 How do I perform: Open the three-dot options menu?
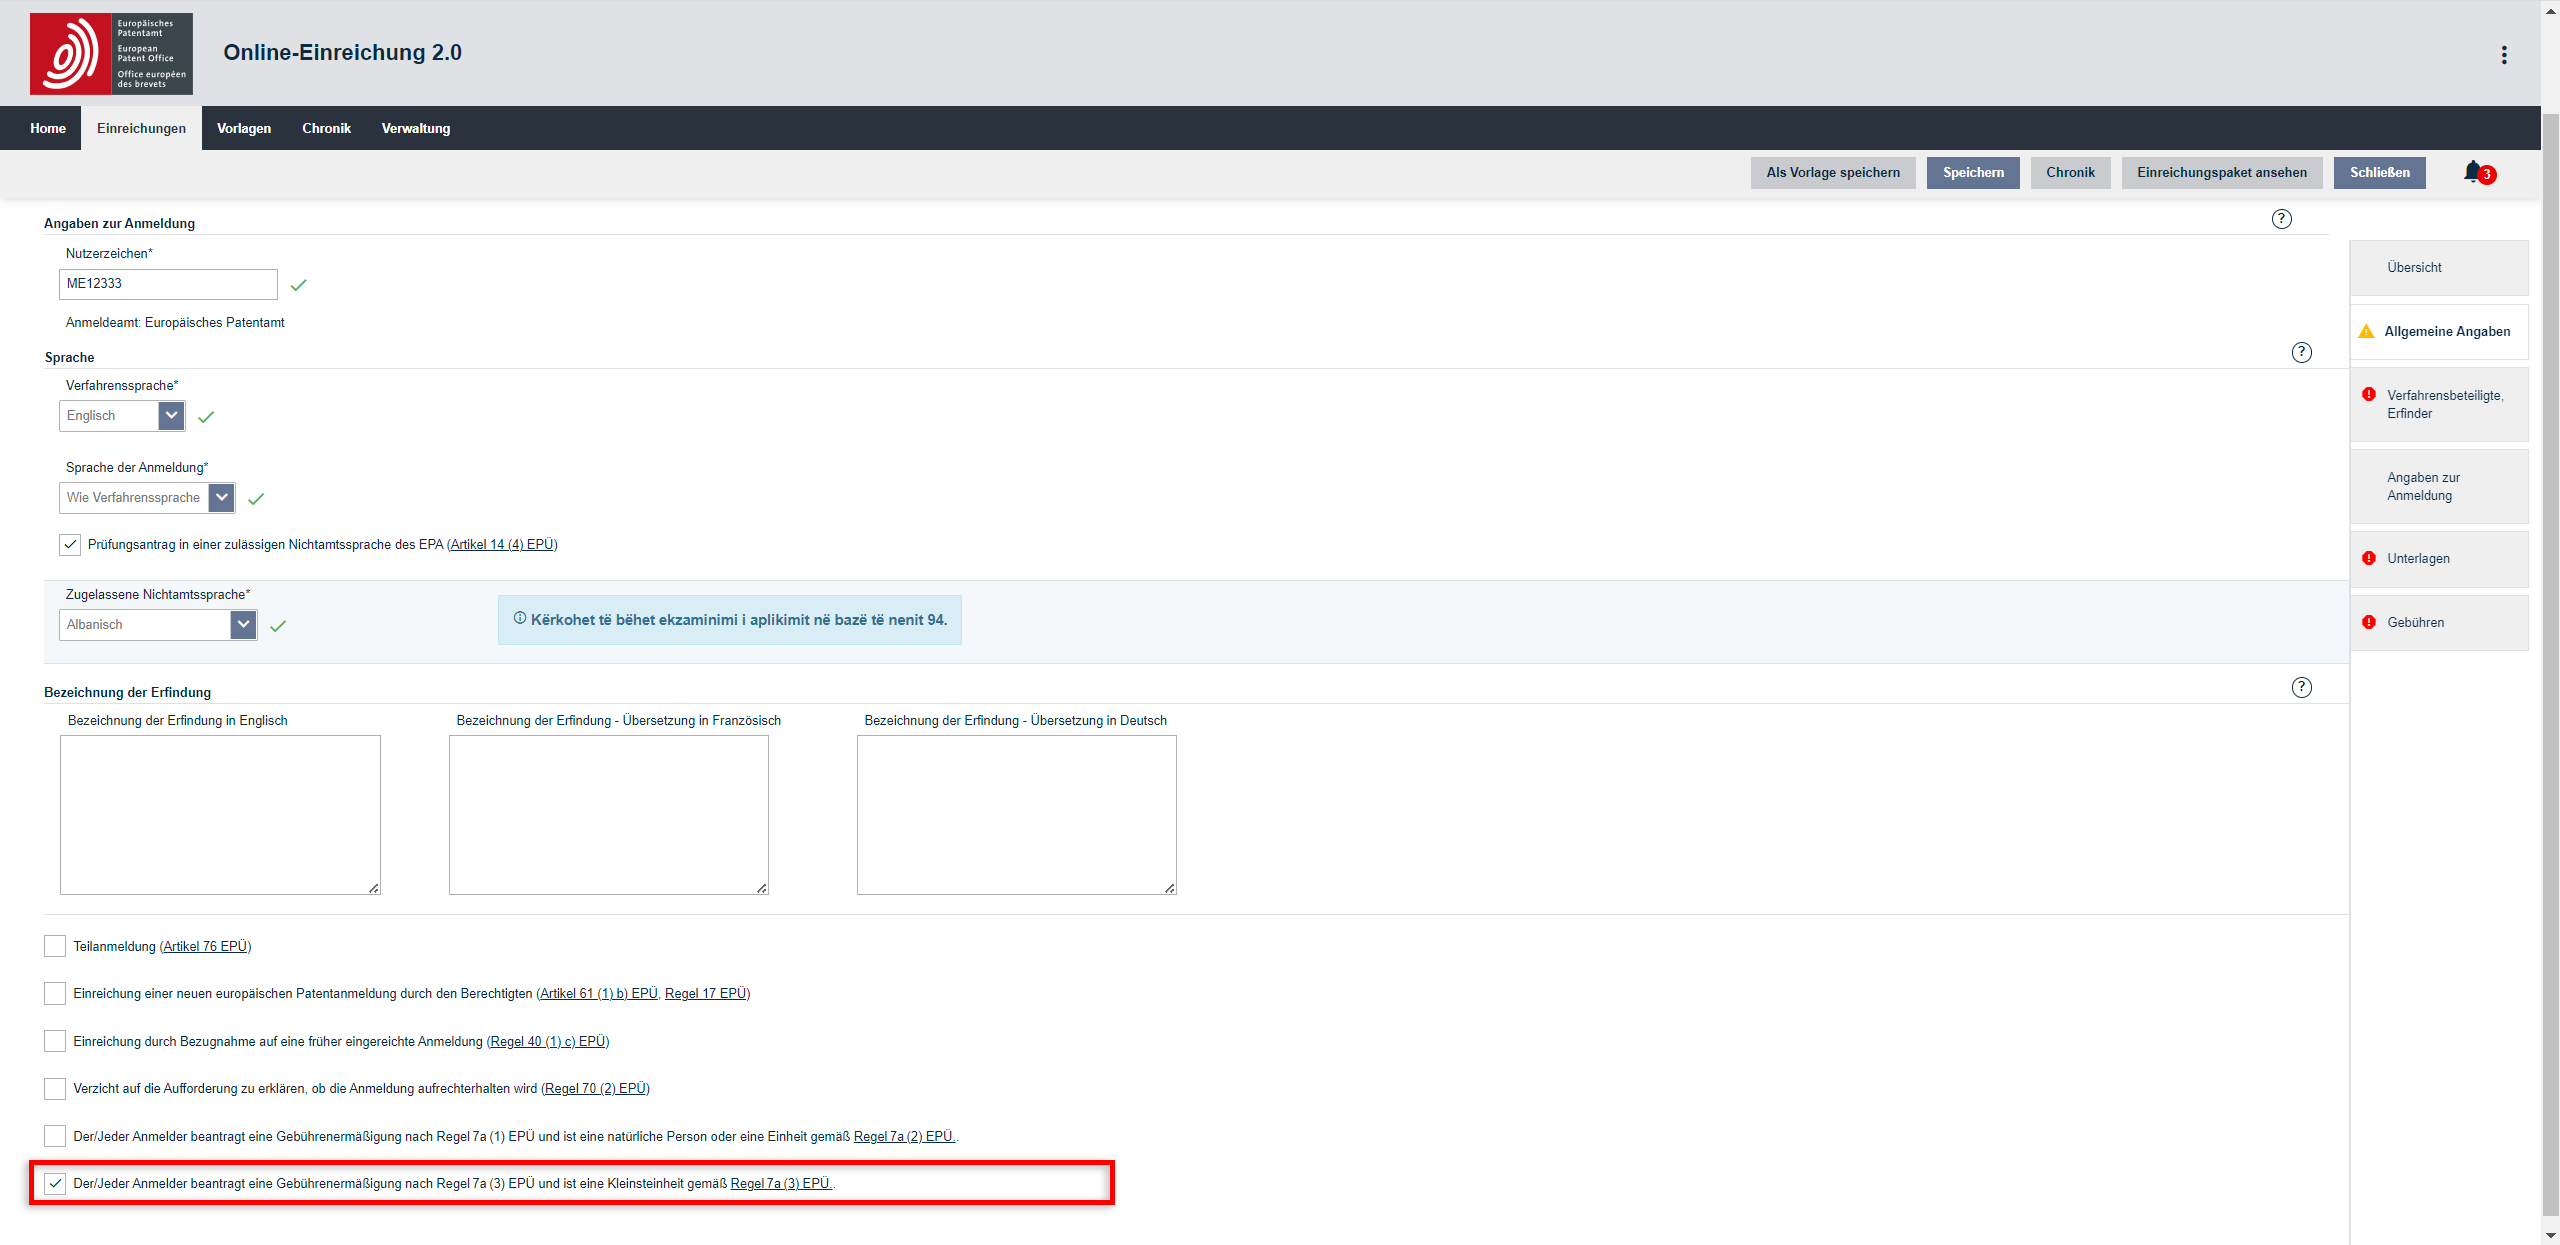click(x=2504, y=55)
